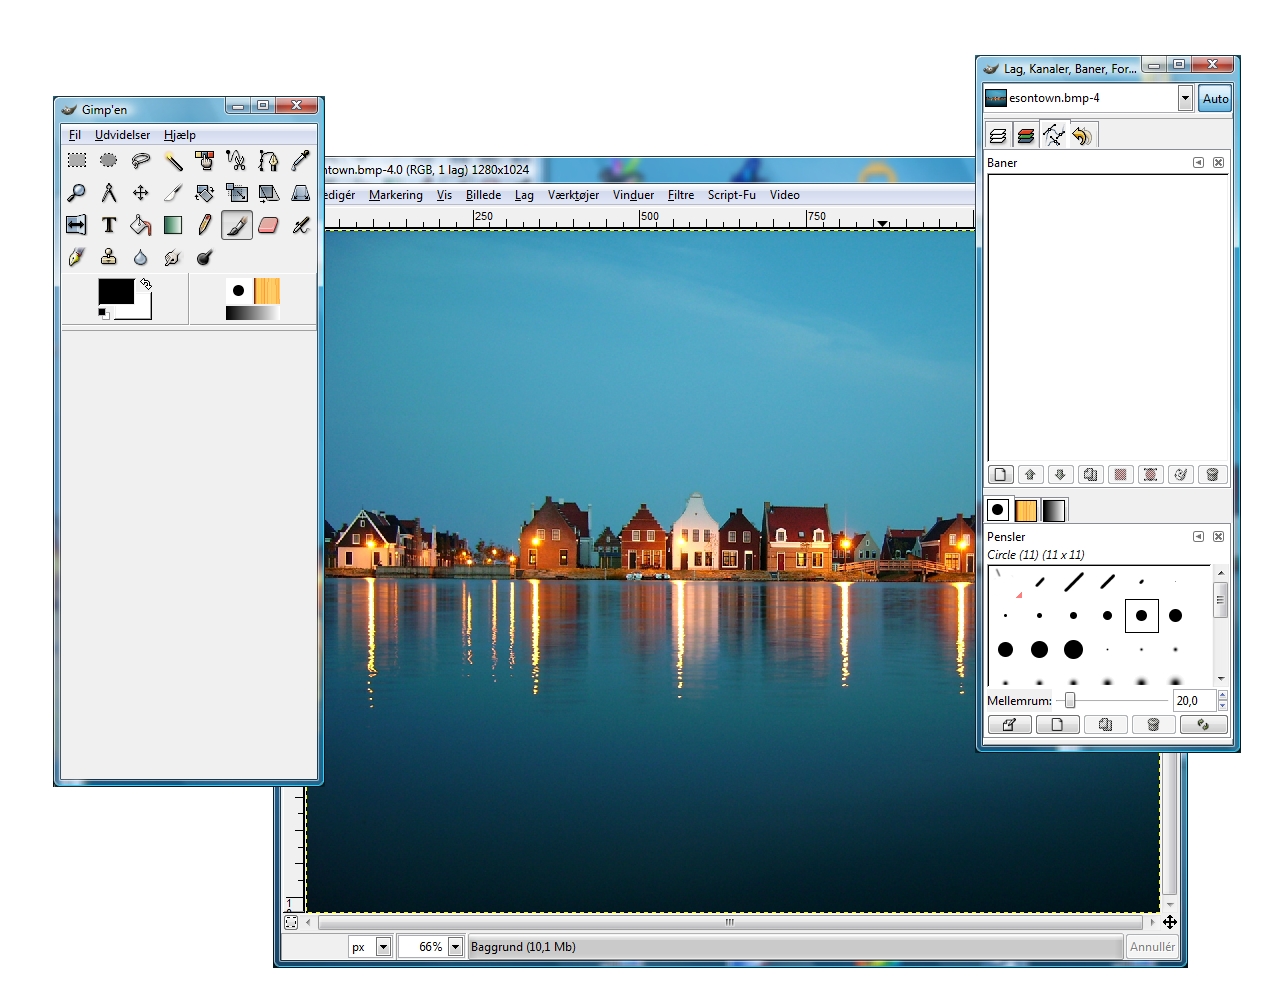Image resolution: width=1280 pixels, height=994 pixels.
Task: Click the Mellemrum spacing slider handle
Action: tap(1070, 701)
